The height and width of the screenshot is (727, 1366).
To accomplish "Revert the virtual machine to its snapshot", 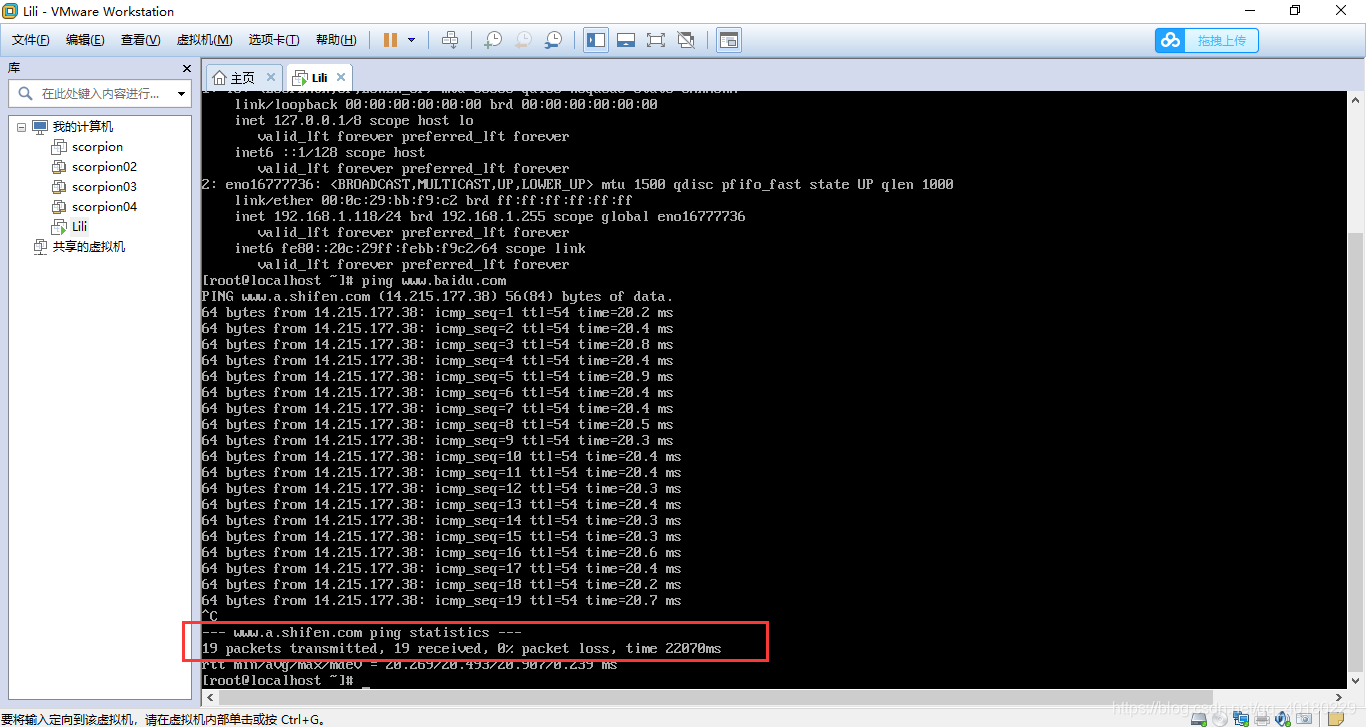I will [523, 40].
